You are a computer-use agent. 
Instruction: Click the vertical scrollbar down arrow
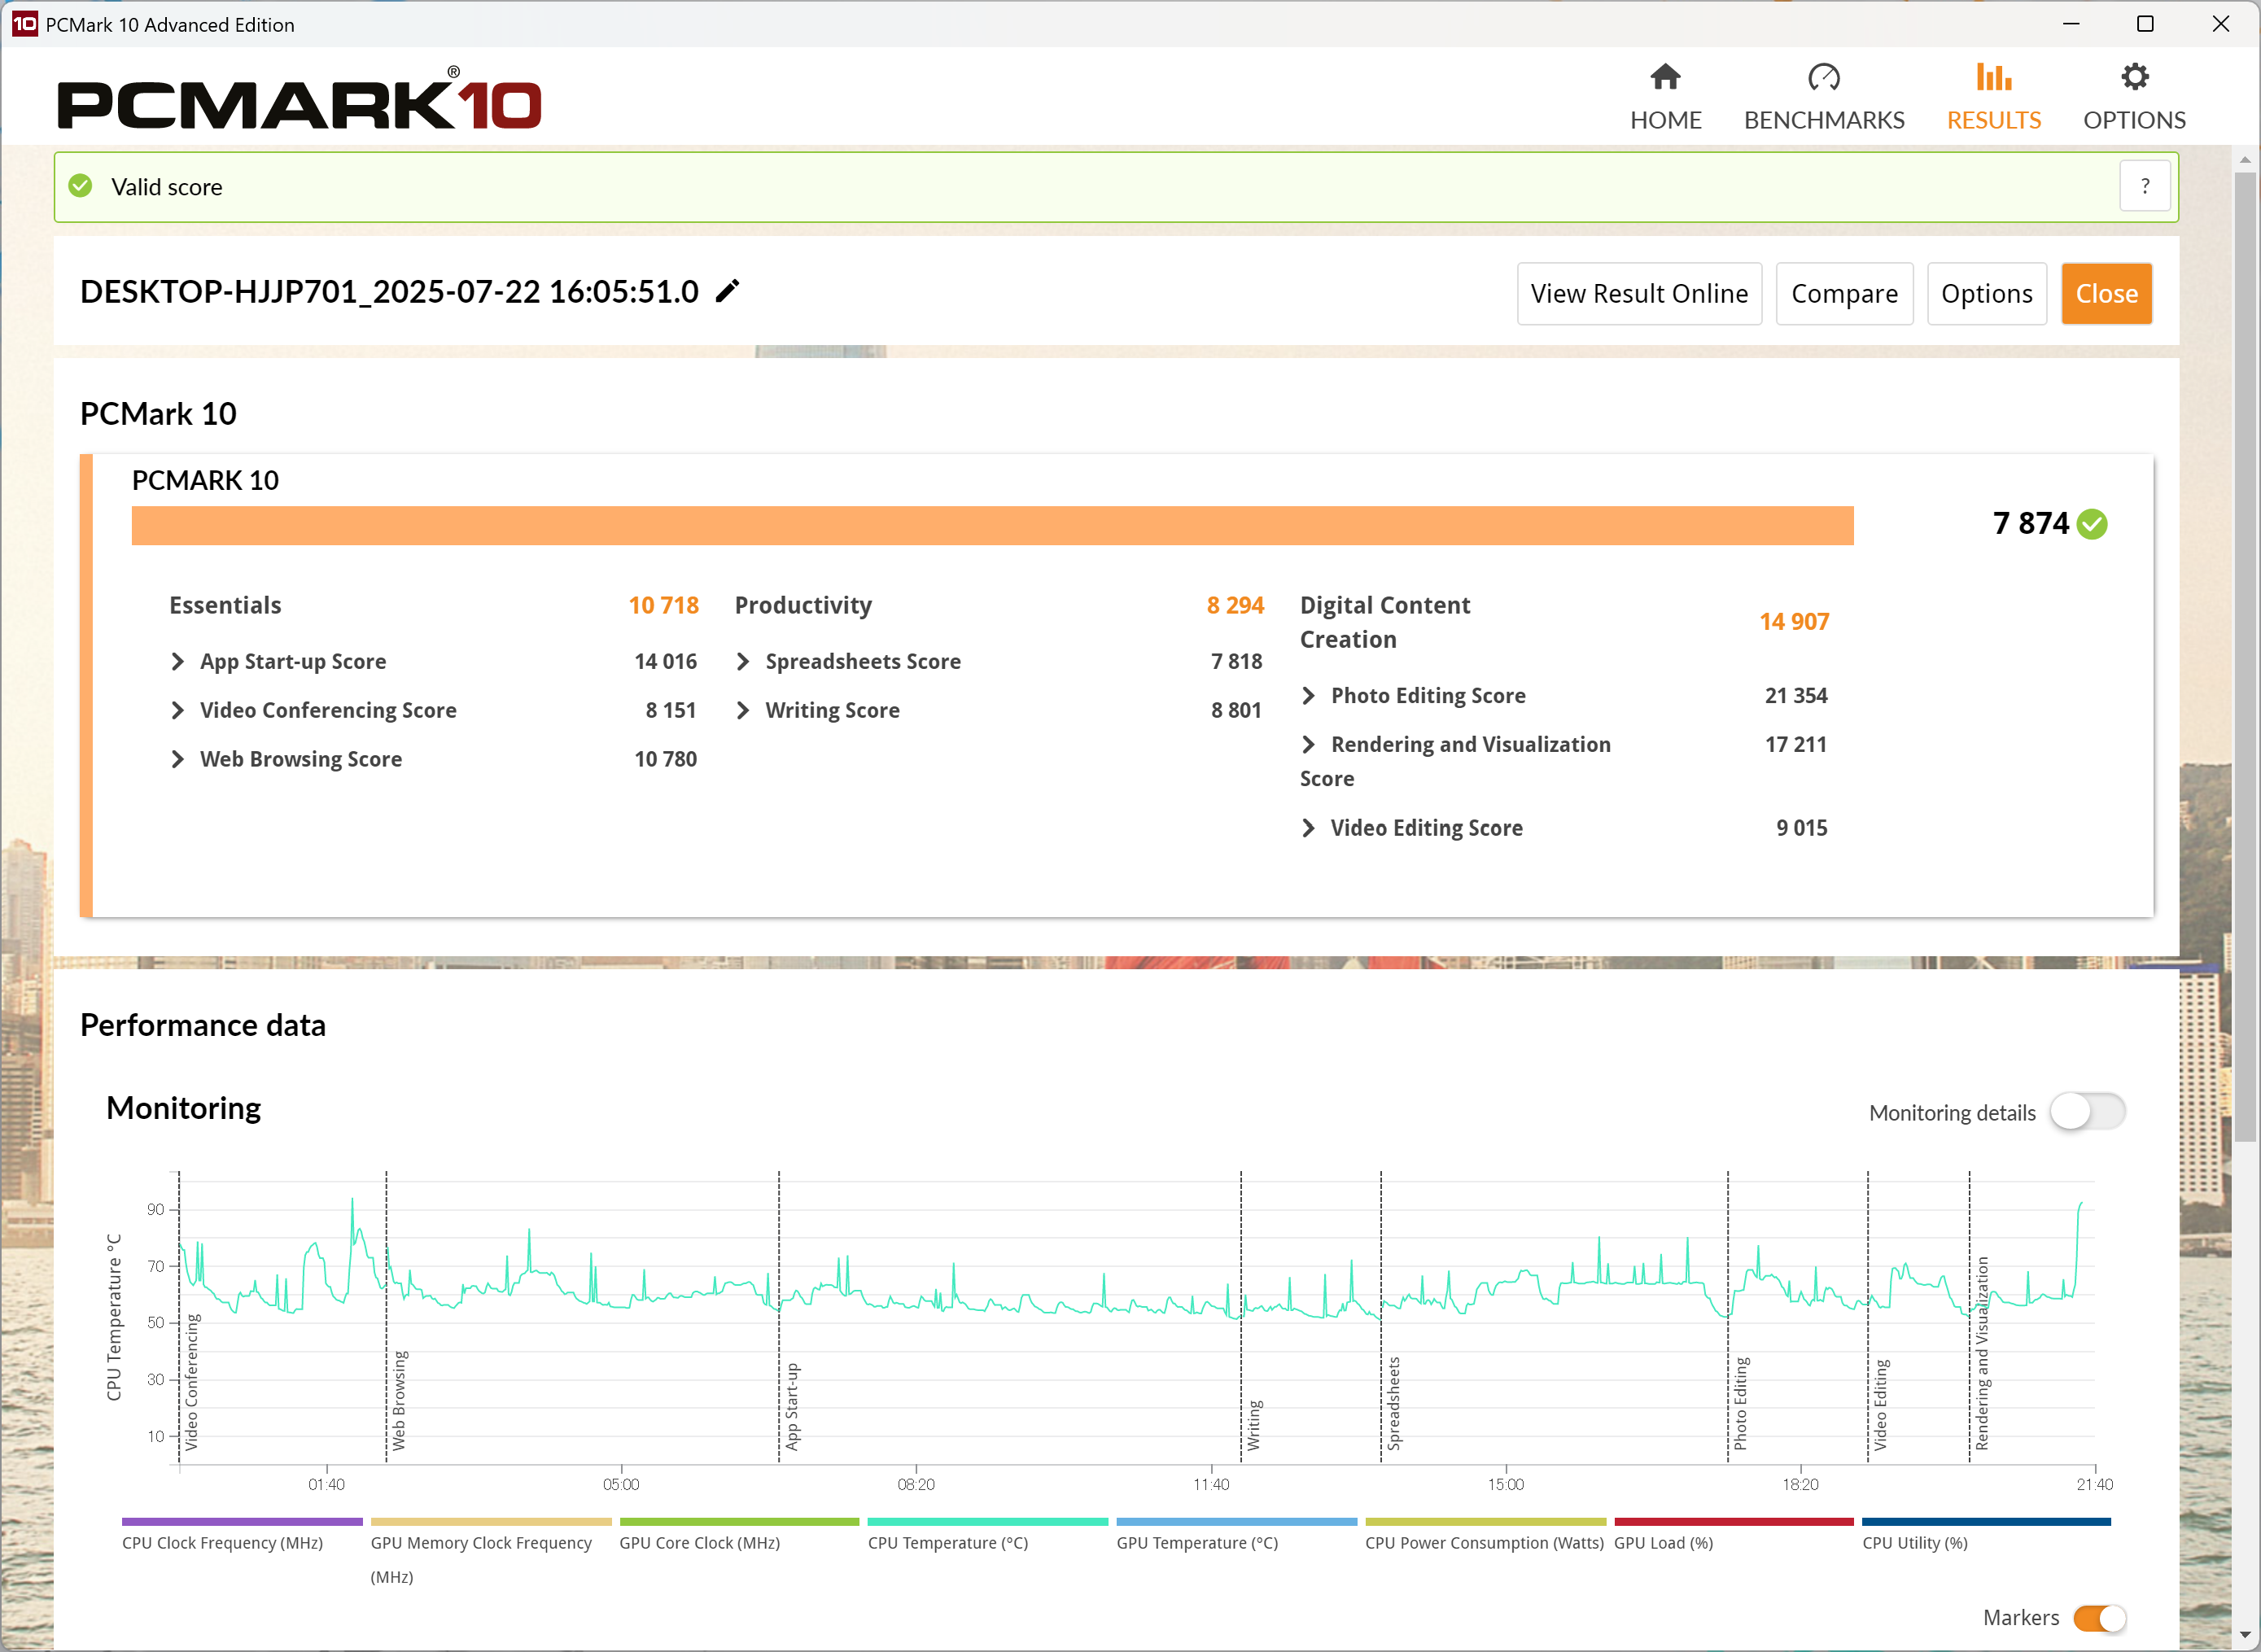(2245, 1634)
